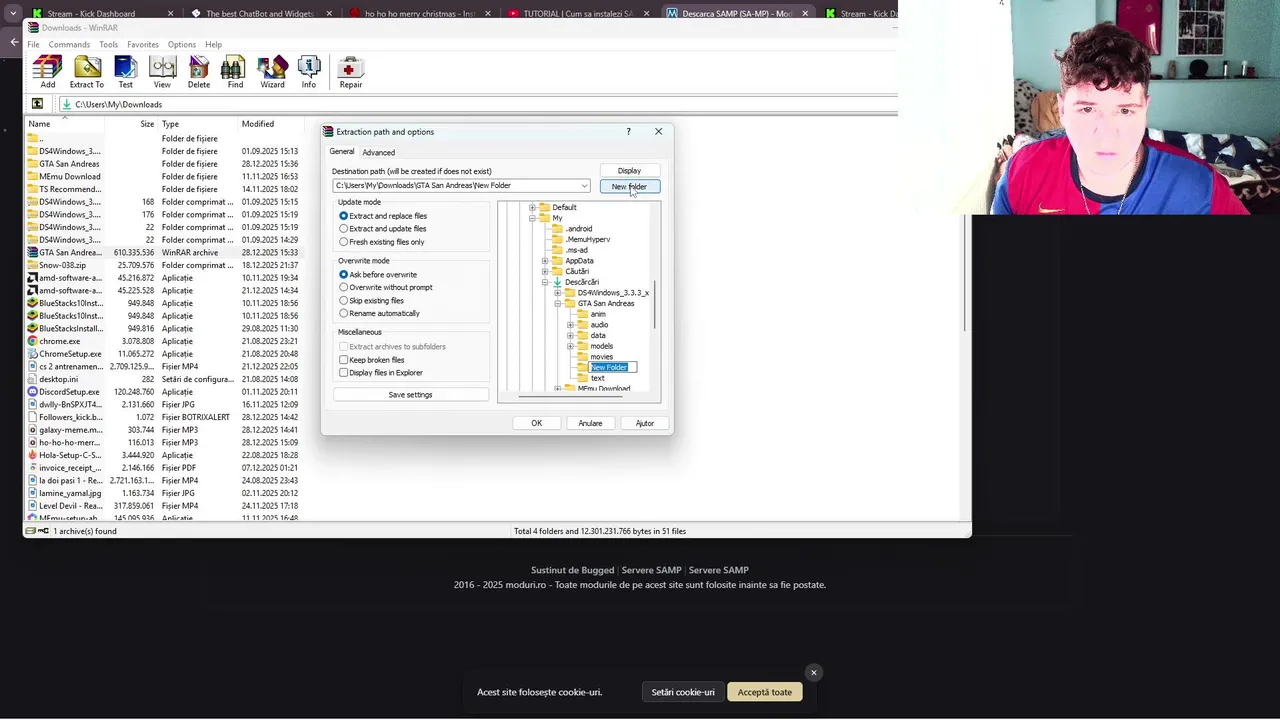Click the Descărcări green download arrow icon

557,282
